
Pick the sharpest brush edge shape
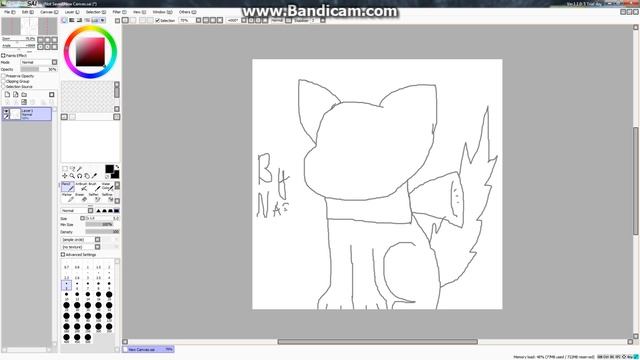point(98,211)
